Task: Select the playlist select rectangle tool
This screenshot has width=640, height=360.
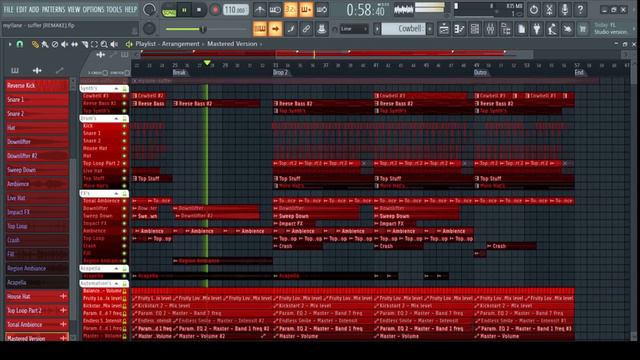Action: click(94, 44)
